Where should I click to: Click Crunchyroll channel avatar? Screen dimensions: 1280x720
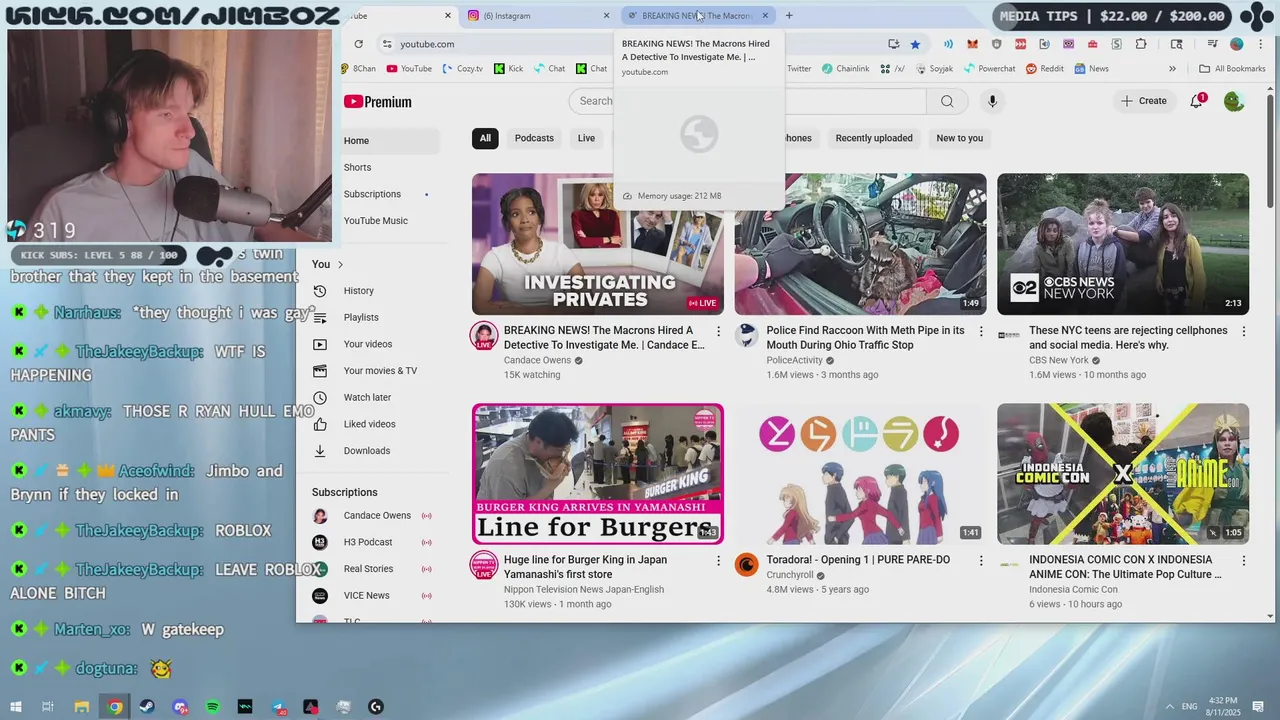point(747,565)
